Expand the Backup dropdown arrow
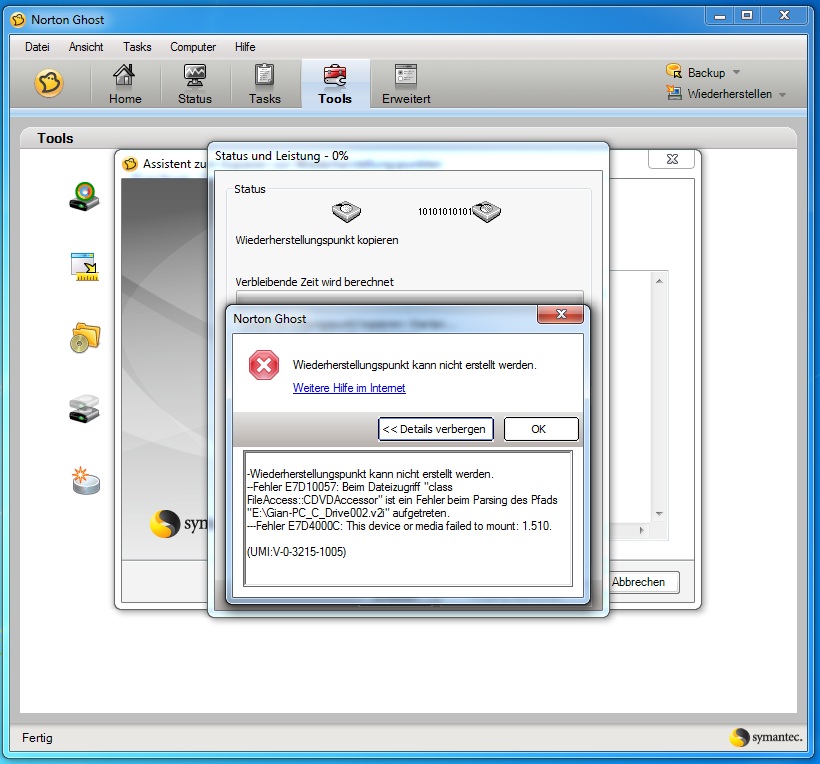Viewport: 820px width, 764px height. tap(736, 72)
